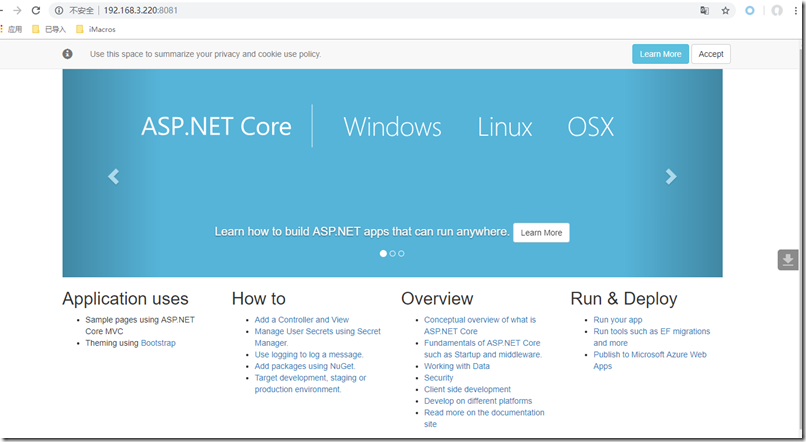This screenshot has width=806, height=442.
Task: Go to the previous carousel slide
Action: tap(114, 176)
